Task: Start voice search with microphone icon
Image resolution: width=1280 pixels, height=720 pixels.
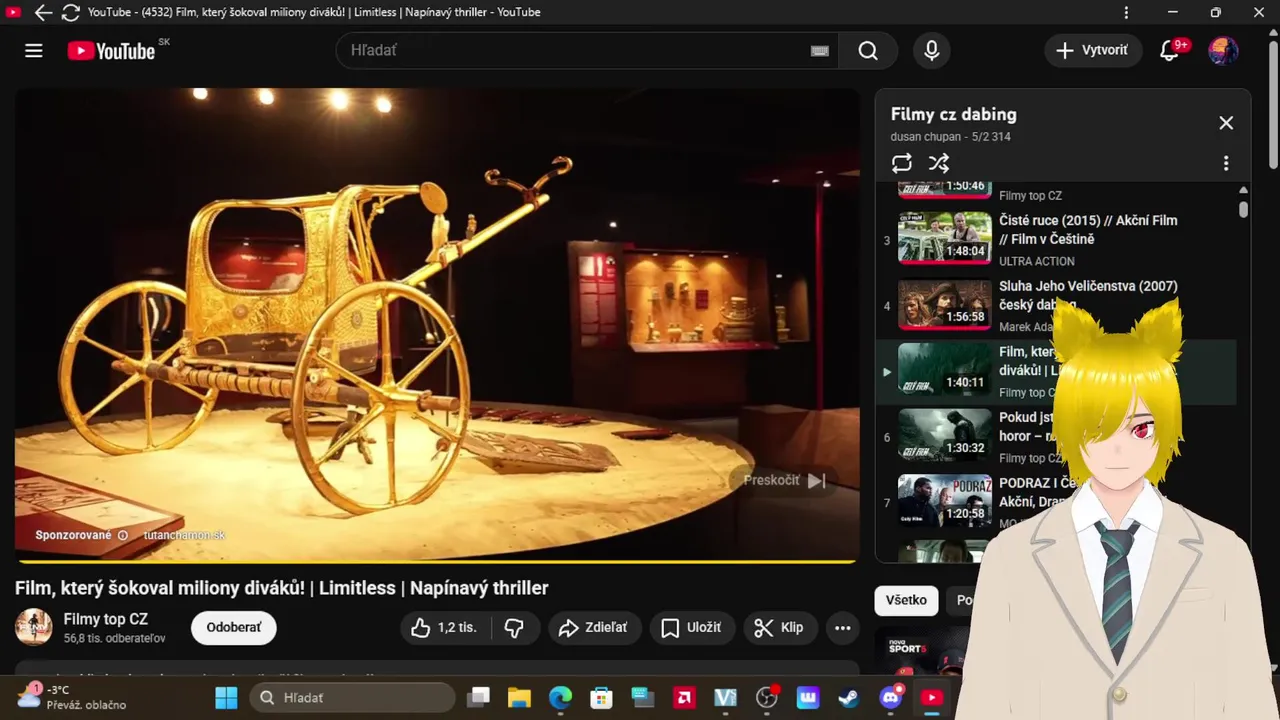Action: tap(932, 51)
